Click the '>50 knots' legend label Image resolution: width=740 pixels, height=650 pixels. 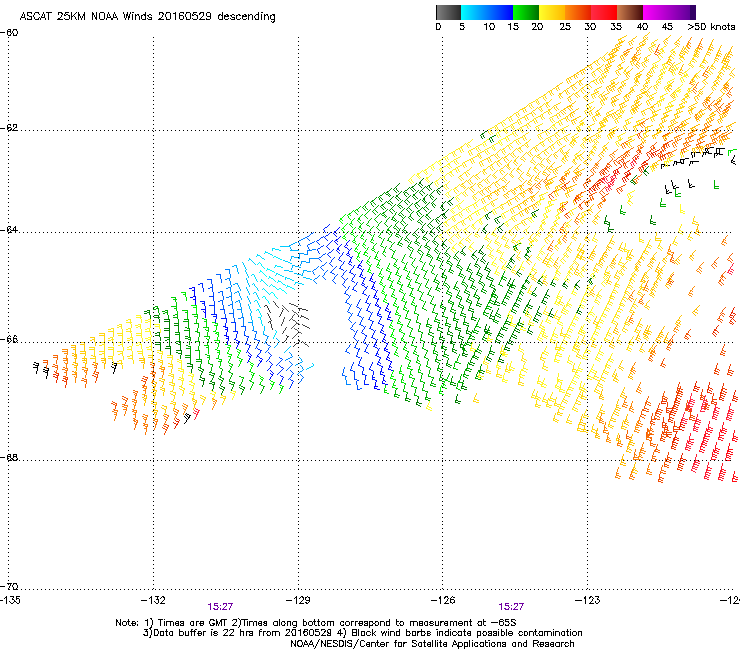pos(711,27)
